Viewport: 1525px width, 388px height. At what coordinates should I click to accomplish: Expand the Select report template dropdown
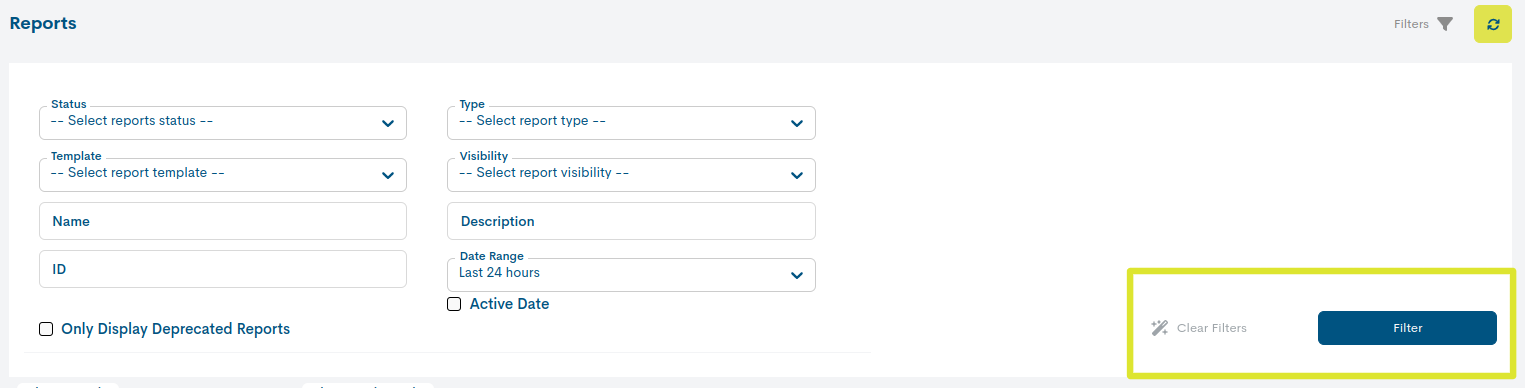223,175
